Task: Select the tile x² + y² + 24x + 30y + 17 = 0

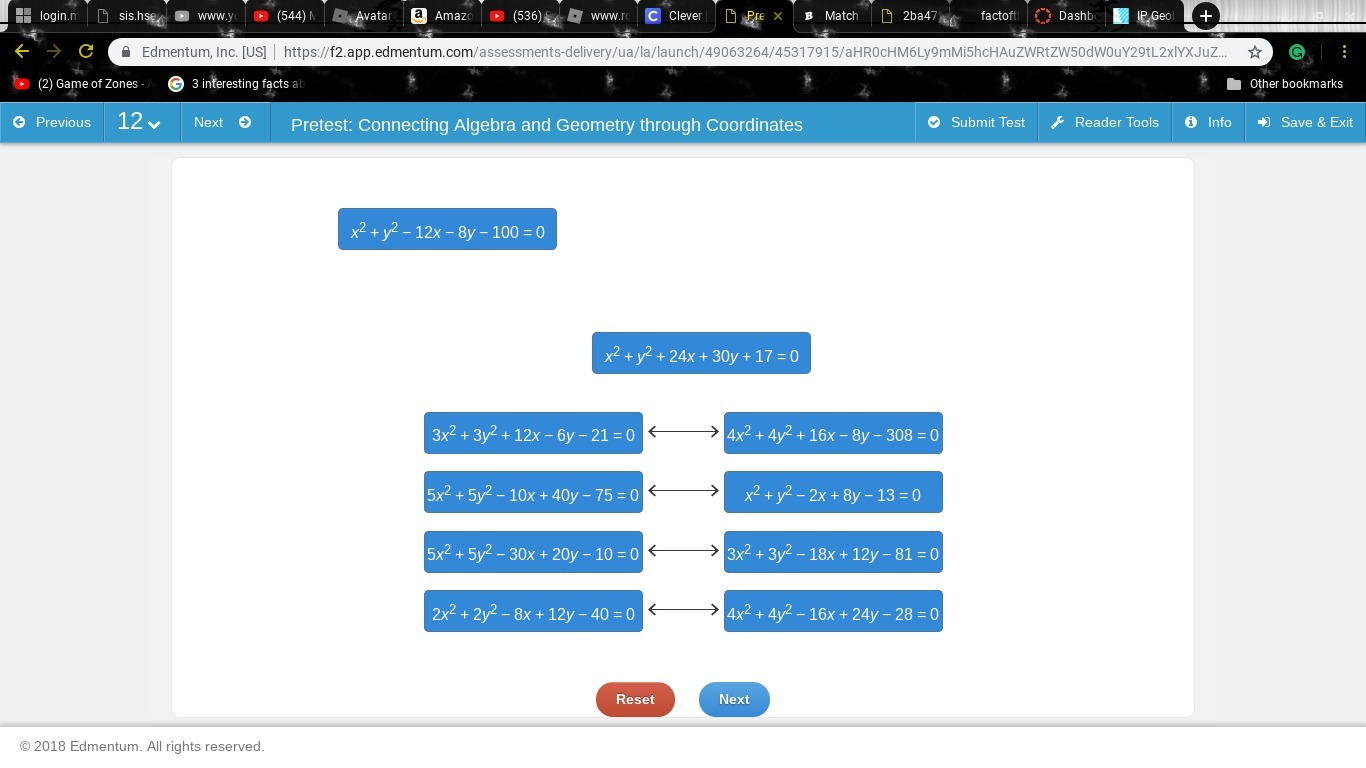Action: 701,354
